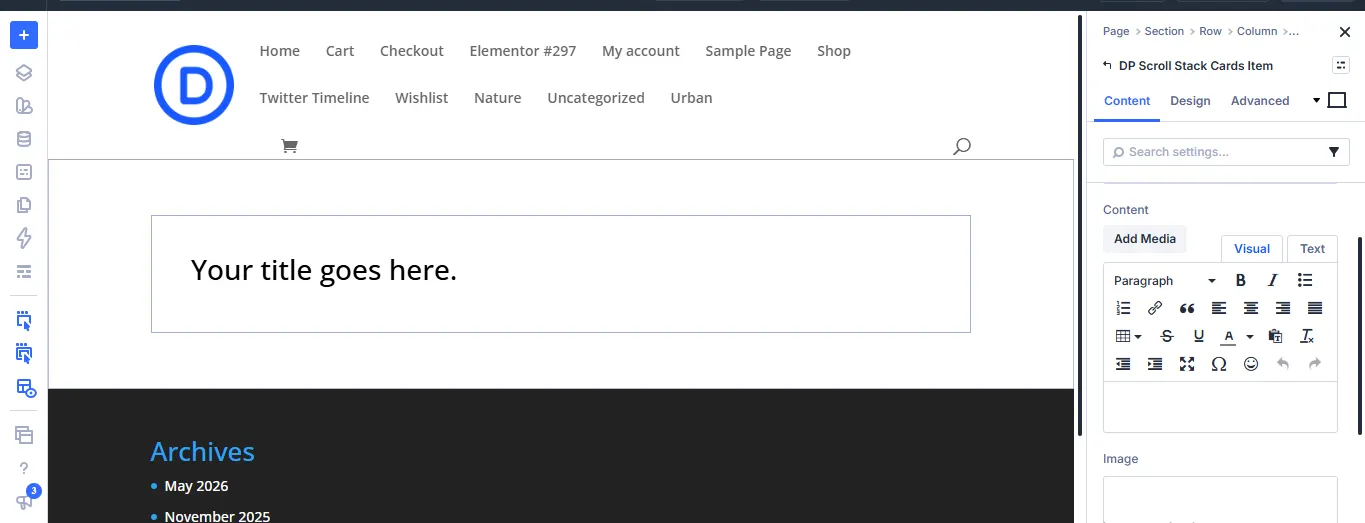Switch editor to Text tab
The image size is (1365, 523).
click(1312, 249)
